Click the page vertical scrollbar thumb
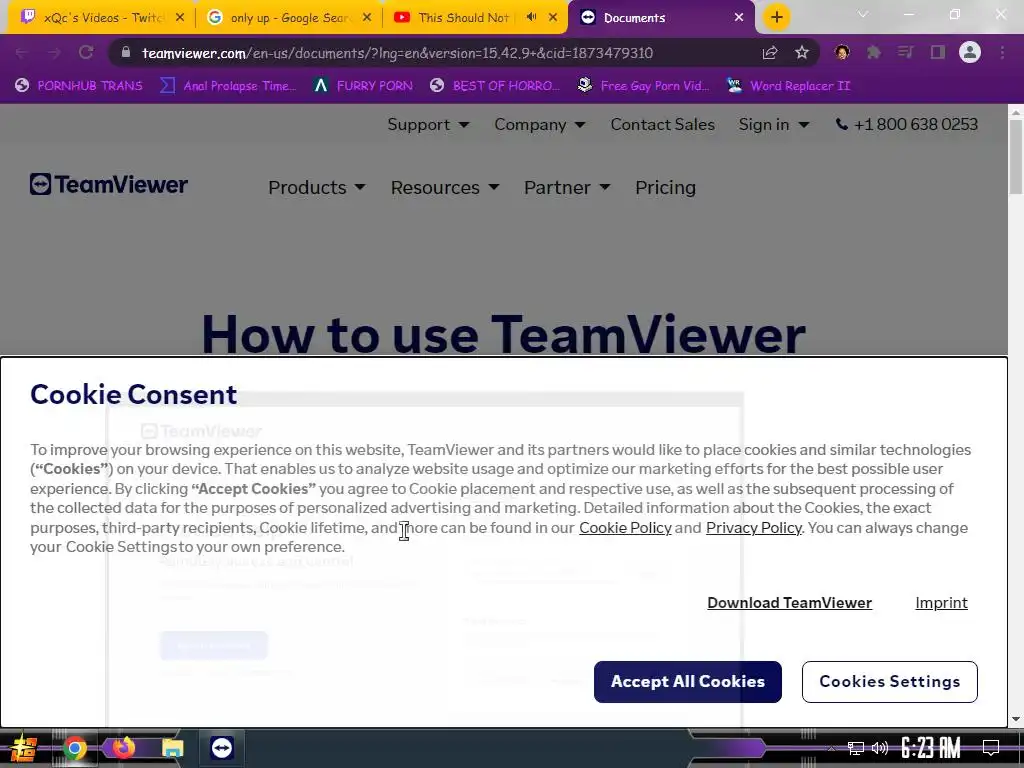The image size is (1024, 768). tap(1016, 157)
